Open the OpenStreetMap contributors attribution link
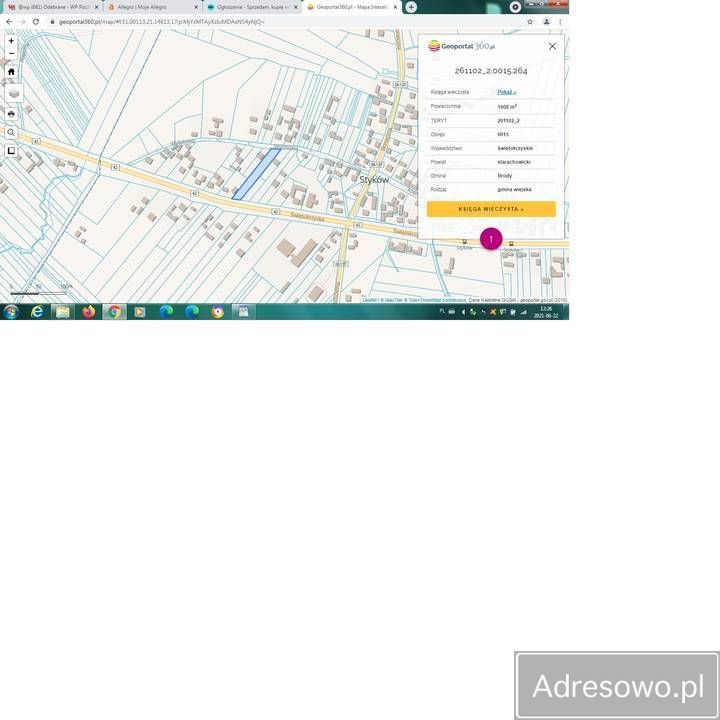 point(437,300)
